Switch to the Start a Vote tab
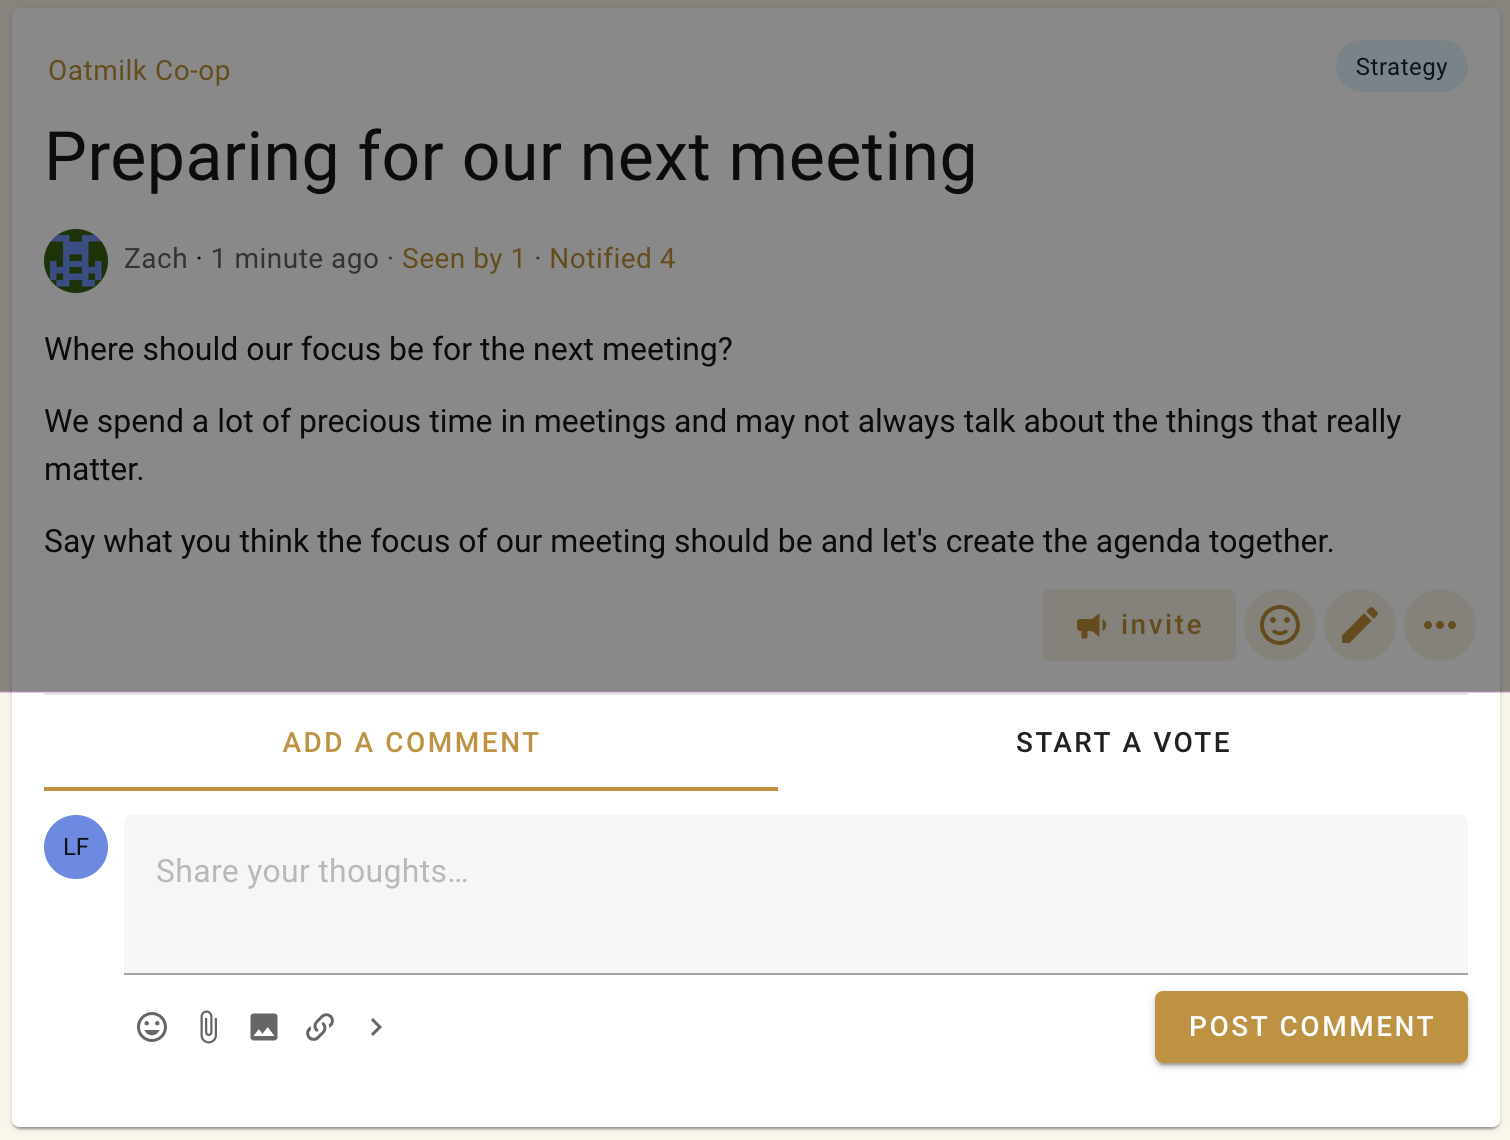The image size is (1510, 1140). (x=1123, y=743)
